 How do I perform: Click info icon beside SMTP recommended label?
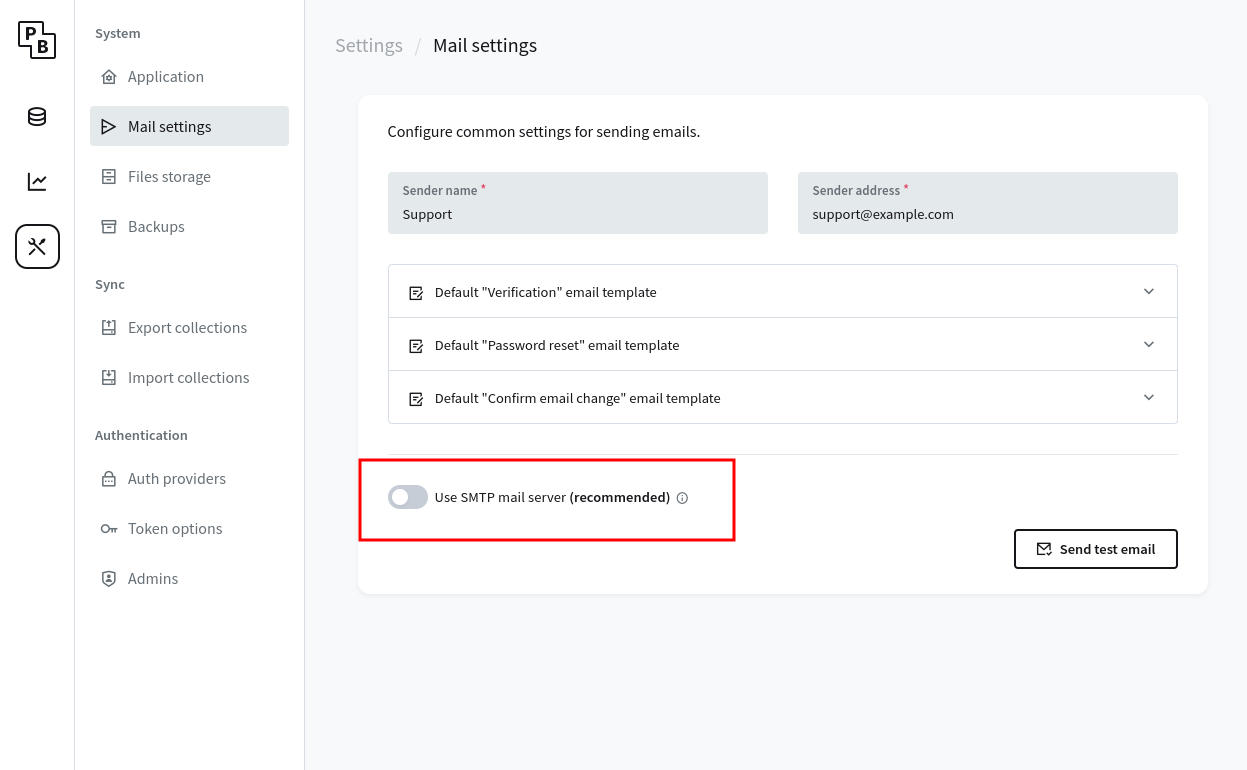click(682, 498)
